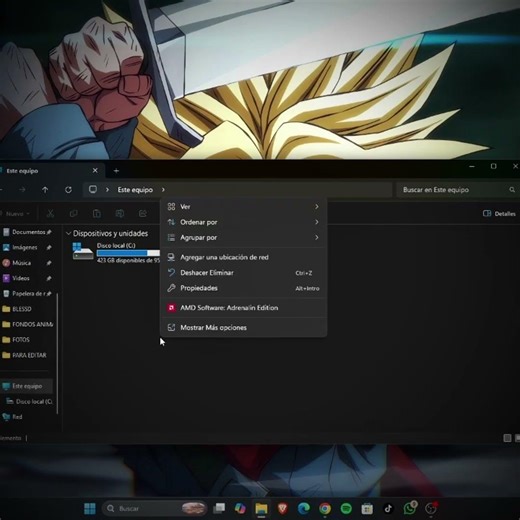Click the magnifier icon in the search box
520x520 pixels.
(512, 190)
